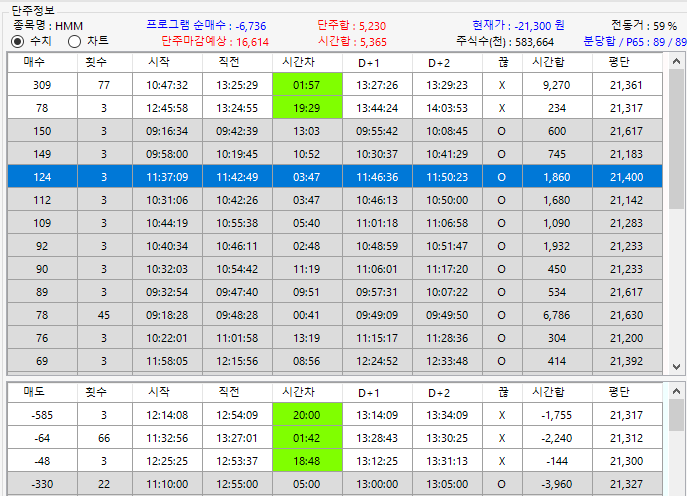This screenshot has height=496, width=687.
Task: Click the -3,960 시간합 cell
Action: click(557, 484)
